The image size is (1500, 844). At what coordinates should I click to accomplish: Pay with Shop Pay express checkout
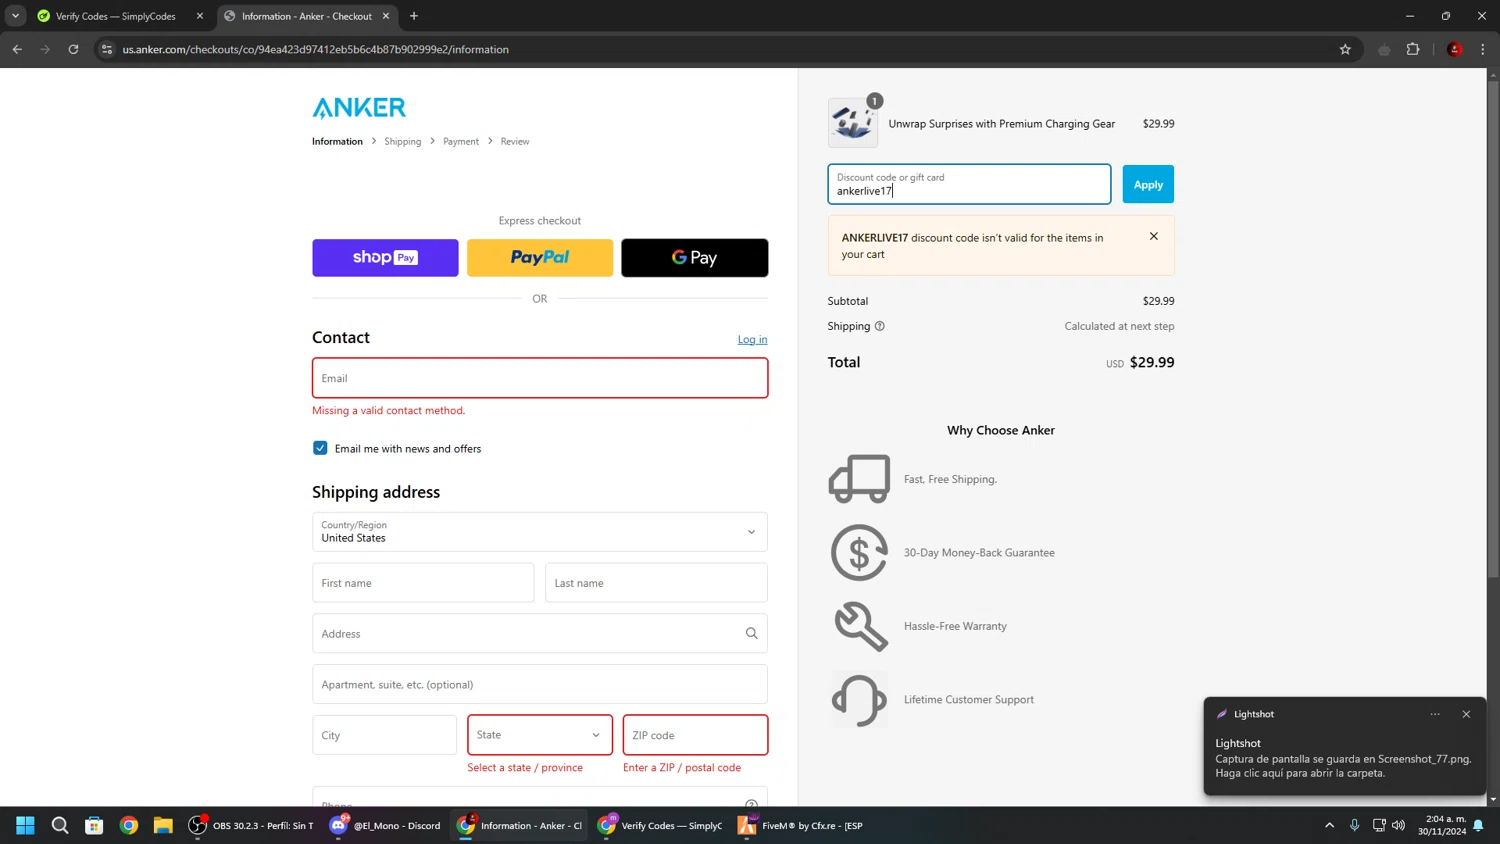coord(385,258)
